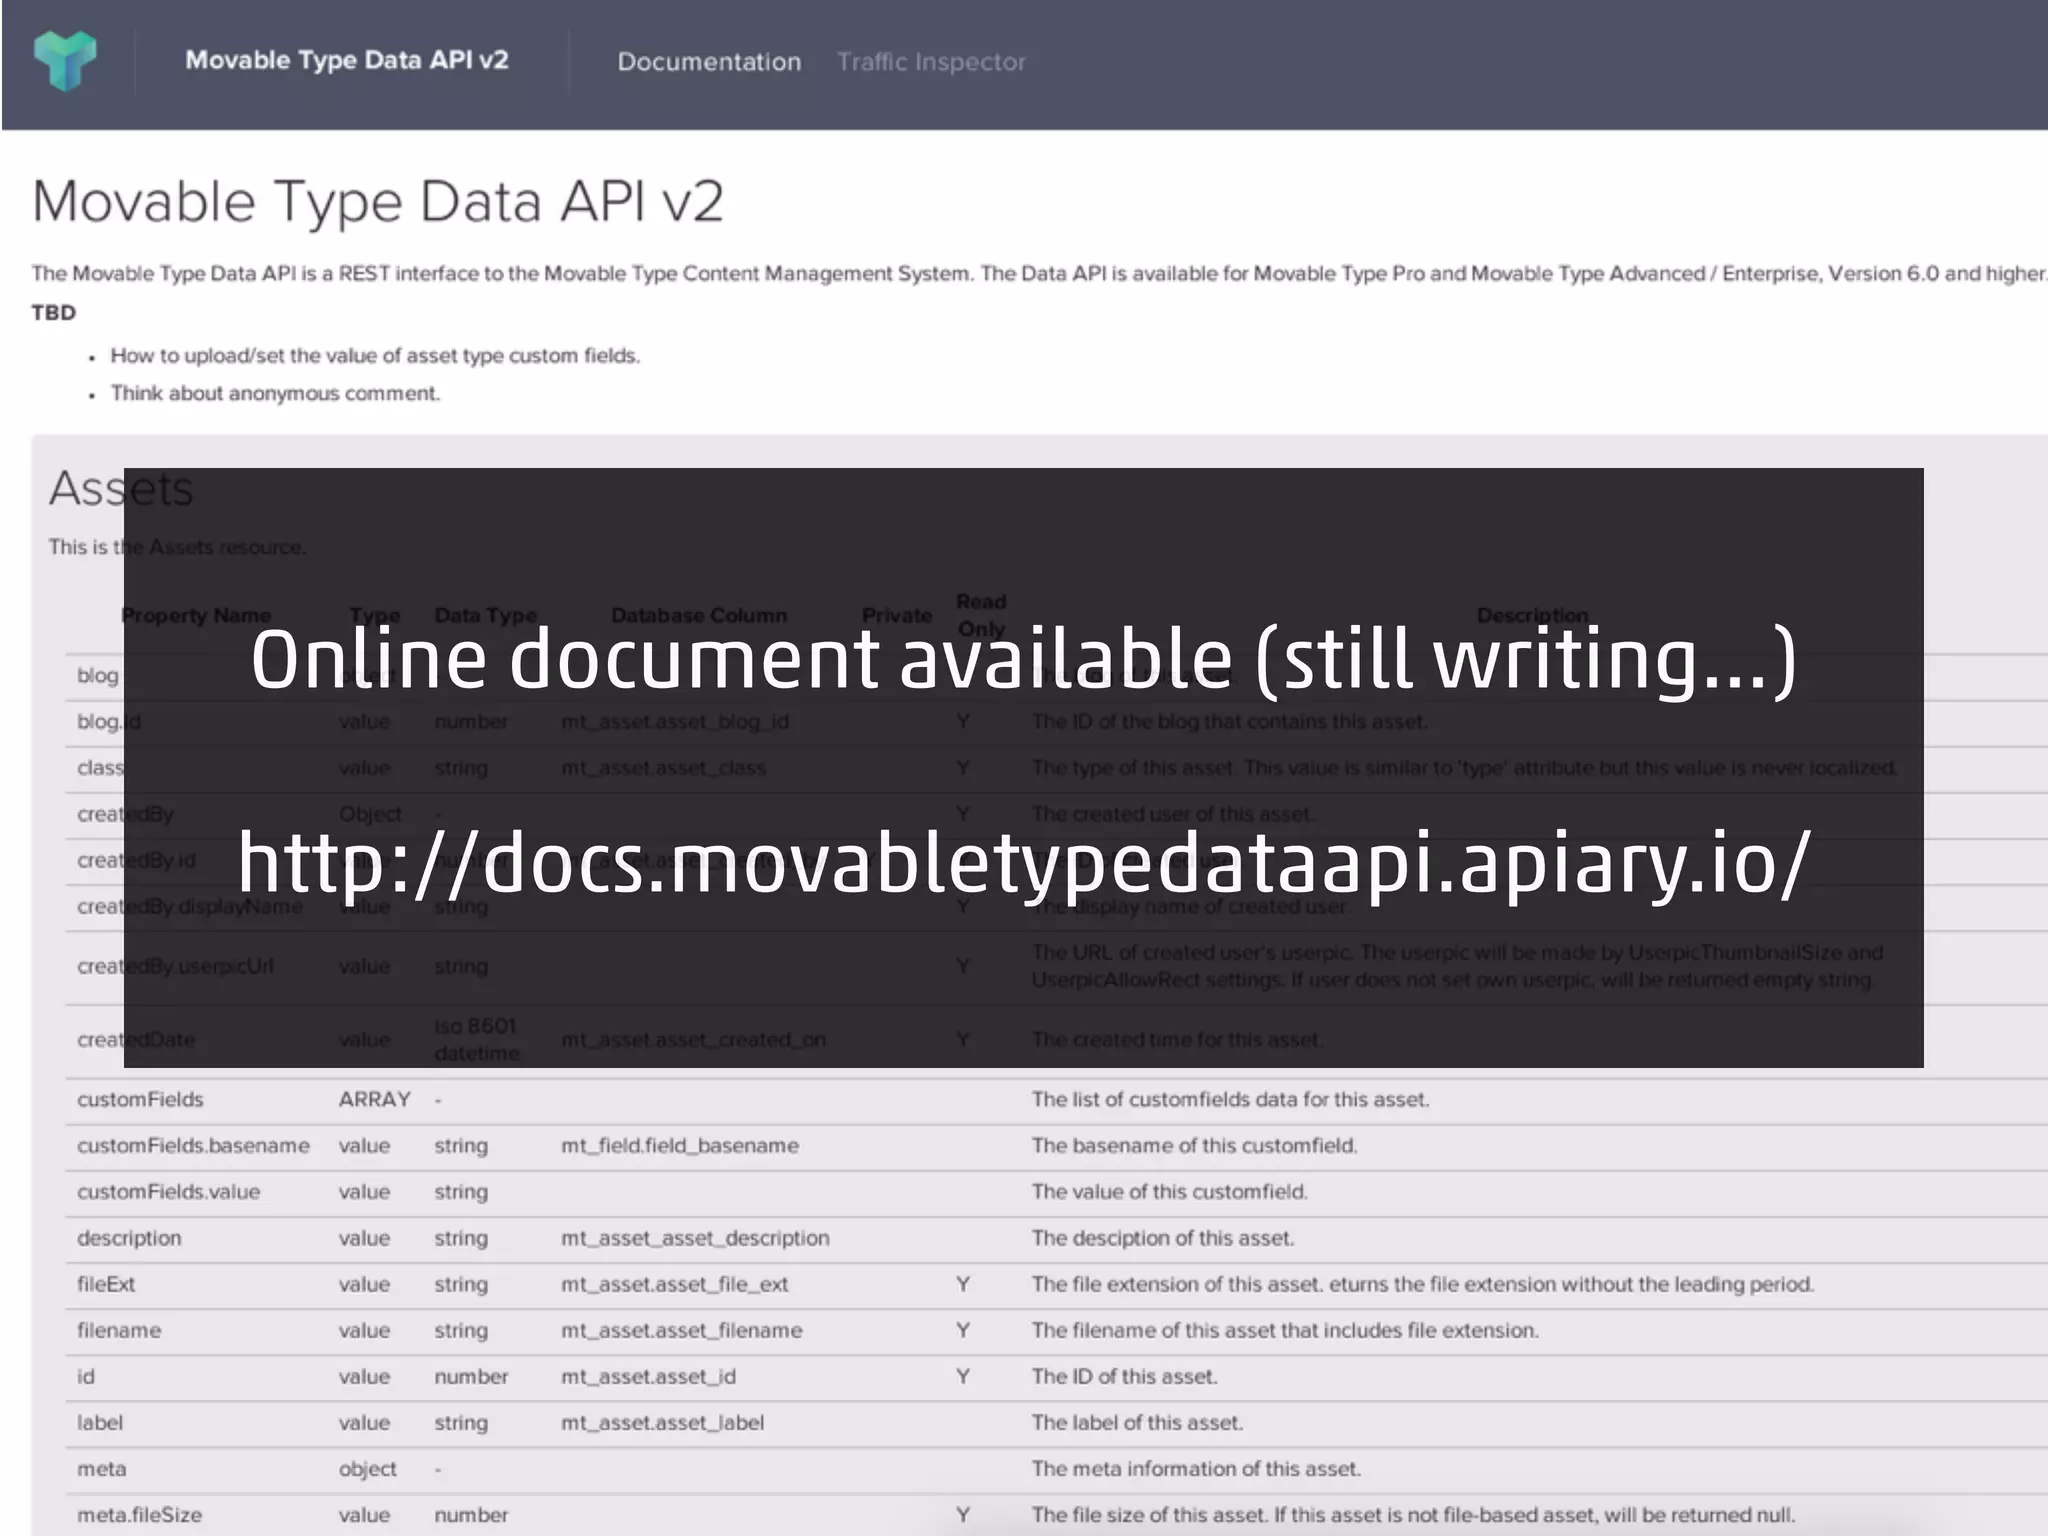Click the filename property row
Image resolution: width=2048 pixels, height=1536 pixels.
pos(119,1330)
